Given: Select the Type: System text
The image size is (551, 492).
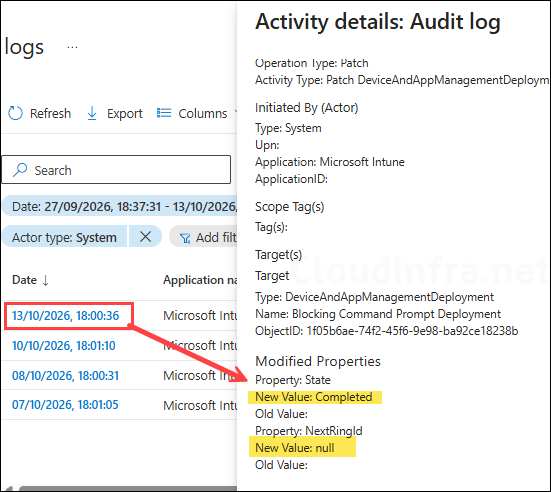Looking at the screenshot, I should coord(288,128).
